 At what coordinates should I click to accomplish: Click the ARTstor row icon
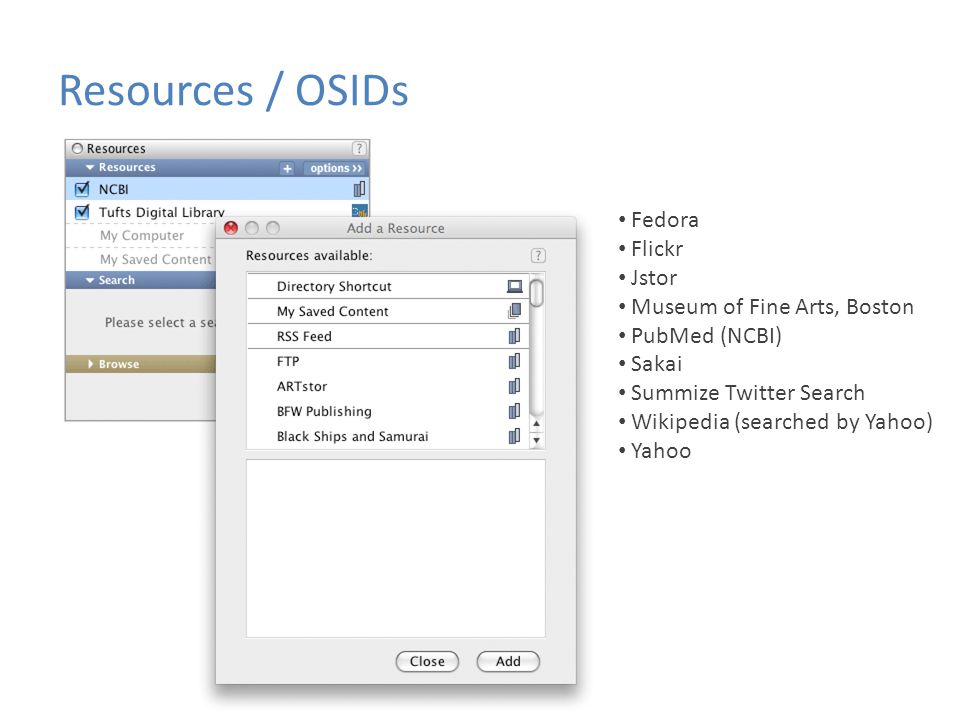click(x=514, y=386)
